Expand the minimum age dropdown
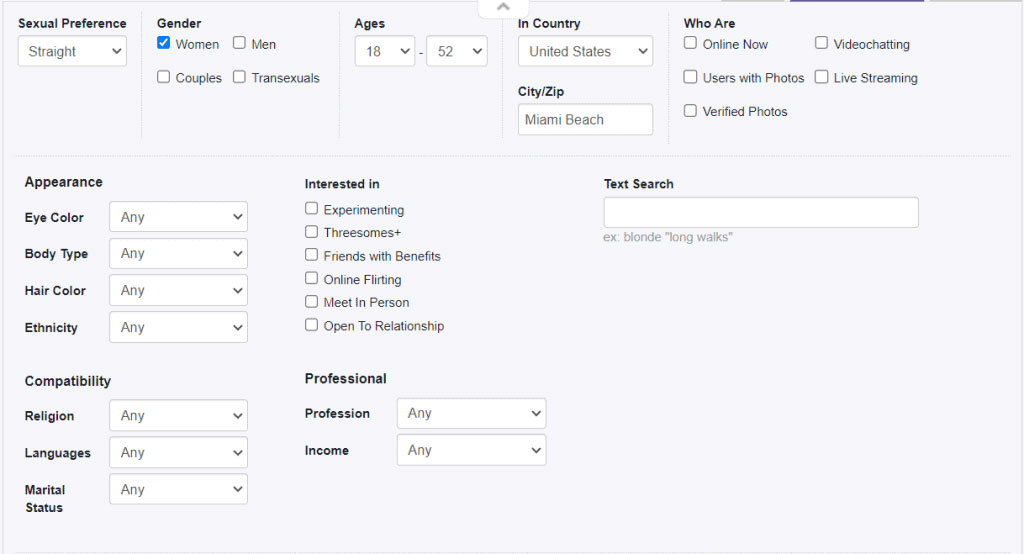Screen dimensions: 1024x554 (385, 51)
